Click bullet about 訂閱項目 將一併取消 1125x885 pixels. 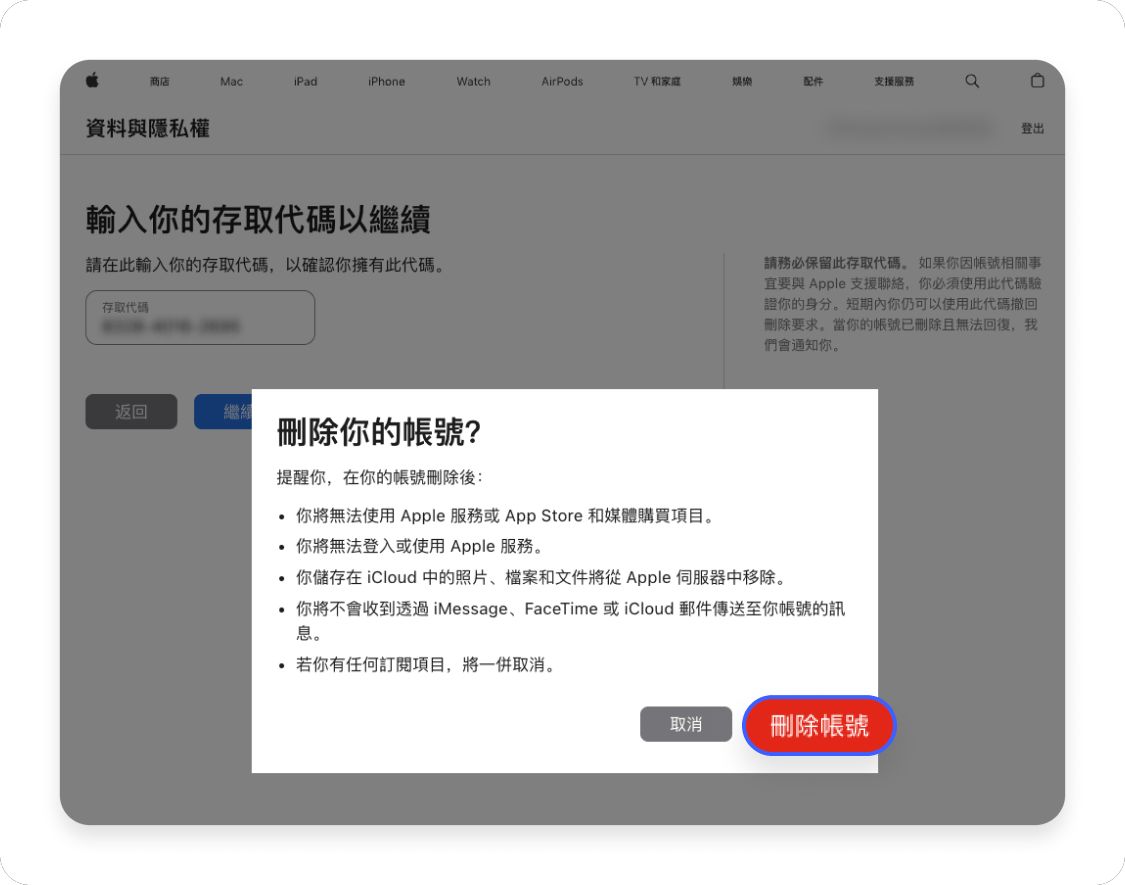[x=428, y=665]
